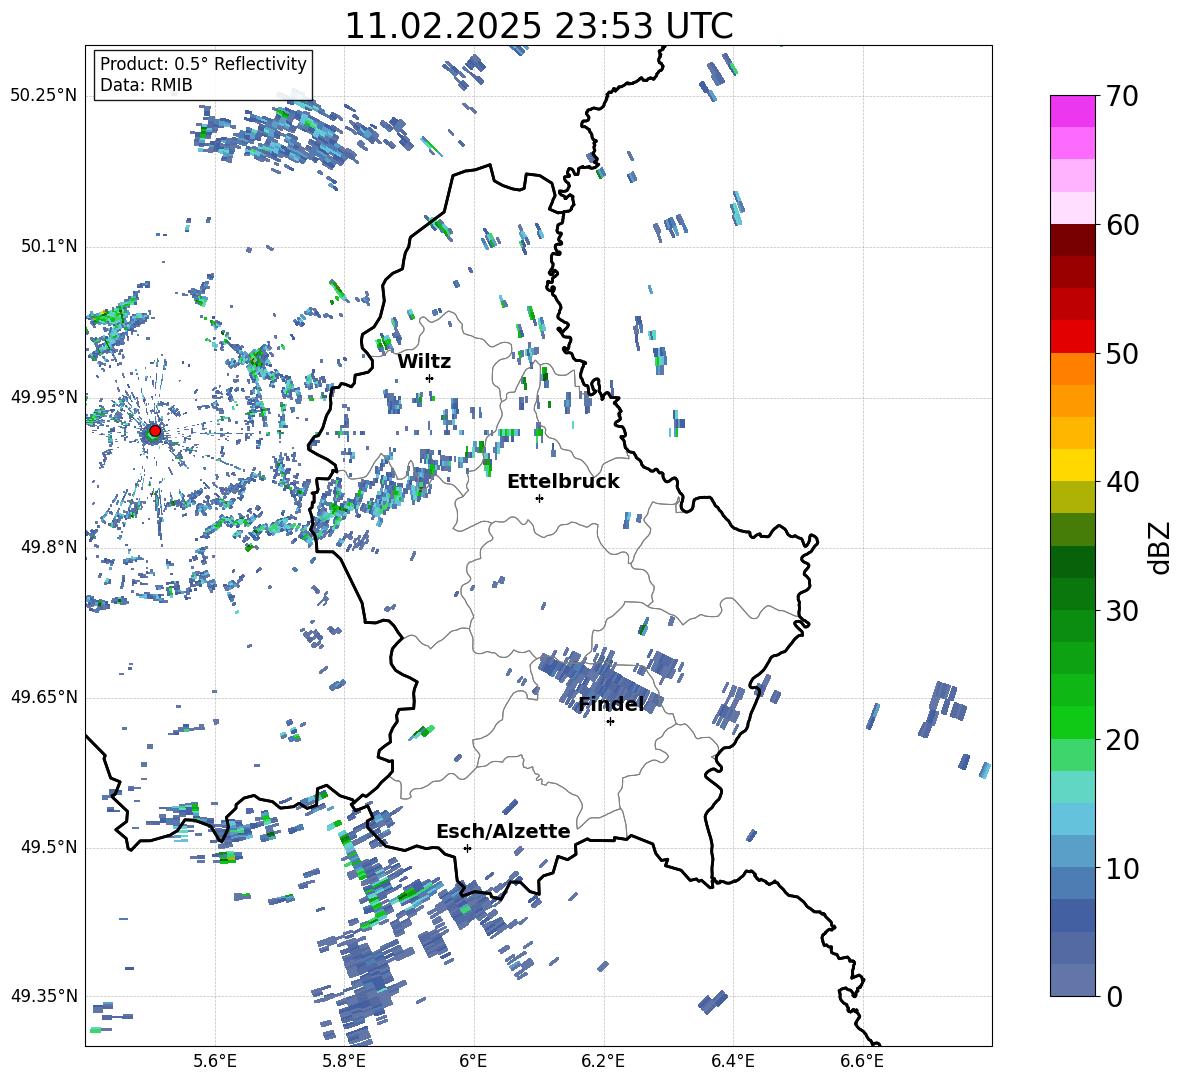Viewport: 1184px width, 1081px height.
Task: Click the dark maroon segment below 60
Action: point(1072,240)
